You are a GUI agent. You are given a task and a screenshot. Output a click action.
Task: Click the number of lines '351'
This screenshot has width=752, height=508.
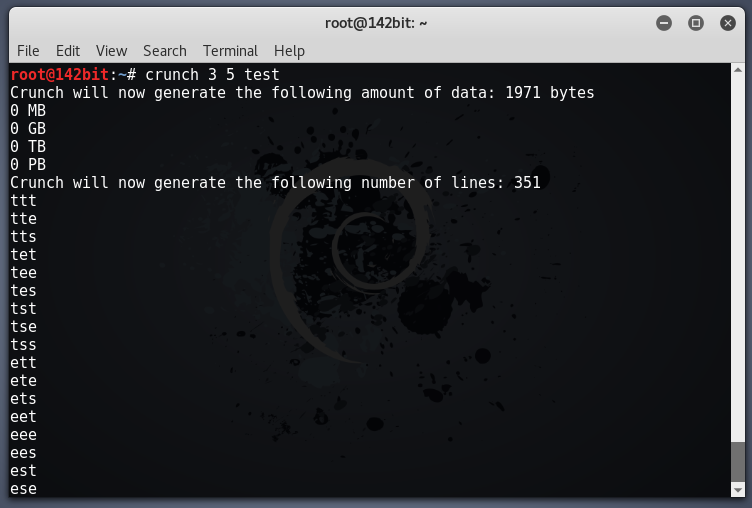tap(527, 183)
